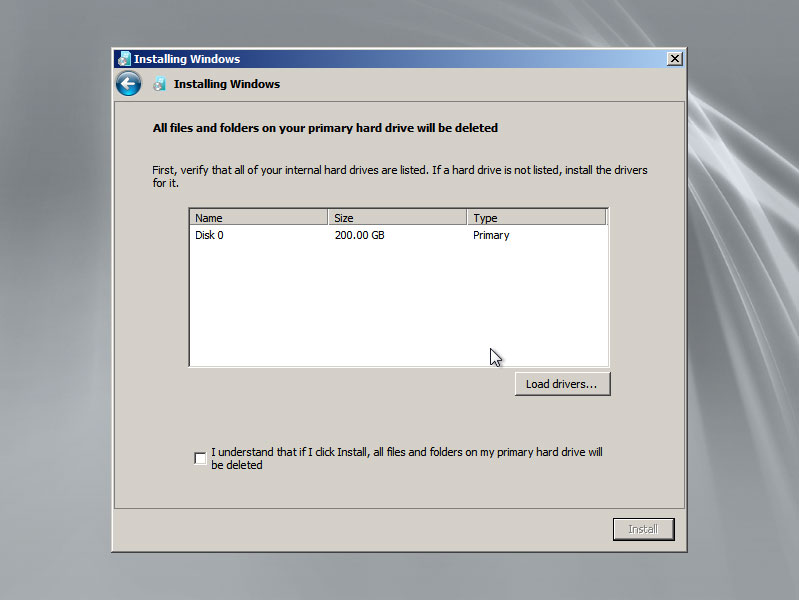This screenshot has height=600, width=799.
Task: Sort drives by the Name column header
Action: pos(259,218)
